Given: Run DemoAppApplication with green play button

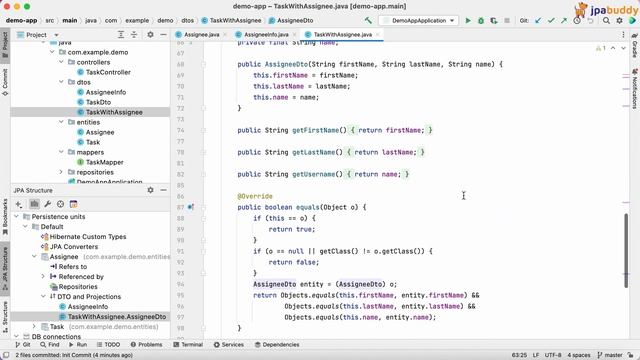Looking at the screenshot, I should (468, 20).
